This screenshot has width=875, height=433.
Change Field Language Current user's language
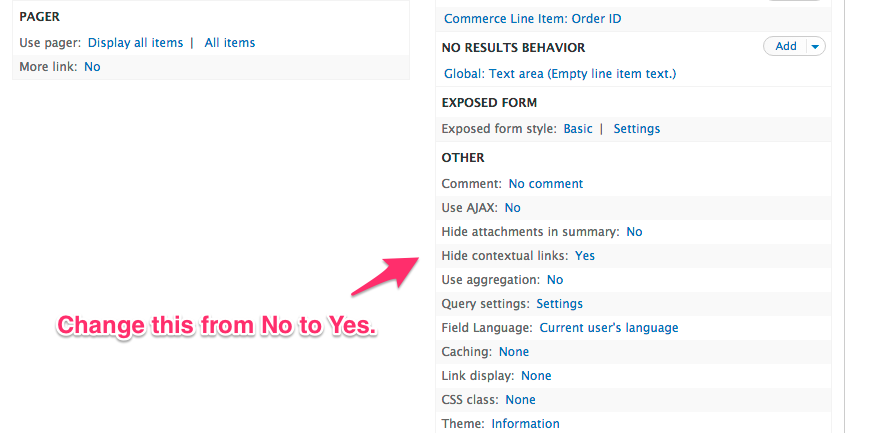pyautogui.click(x=609, y=328)
